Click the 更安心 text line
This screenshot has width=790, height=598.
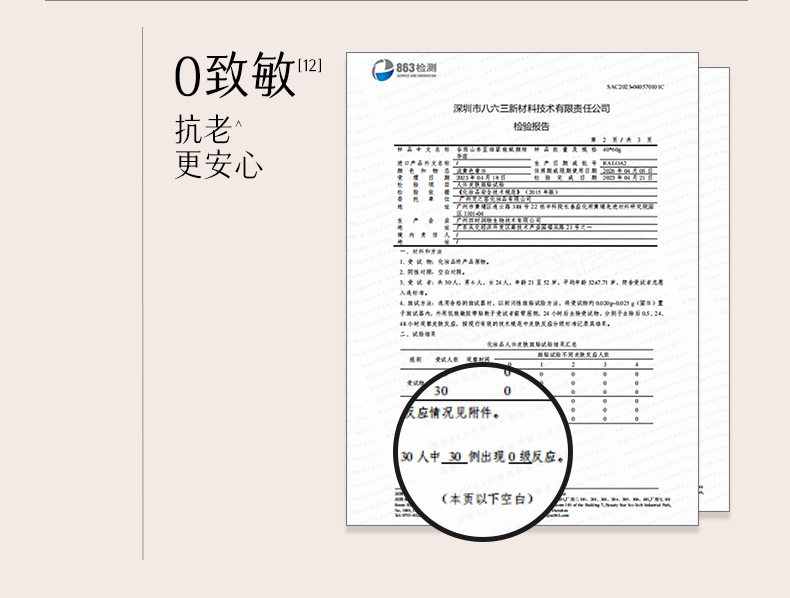[x=219, y=164]
